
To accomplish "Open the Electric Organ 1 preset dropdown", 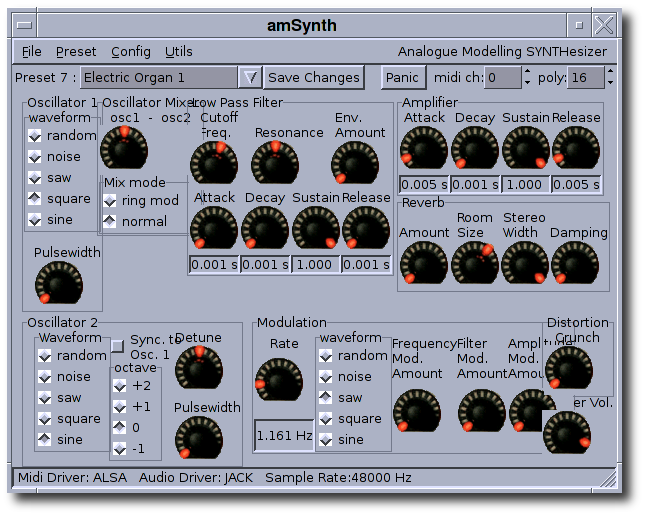I will pyautogui.click(x=159, y=77).
